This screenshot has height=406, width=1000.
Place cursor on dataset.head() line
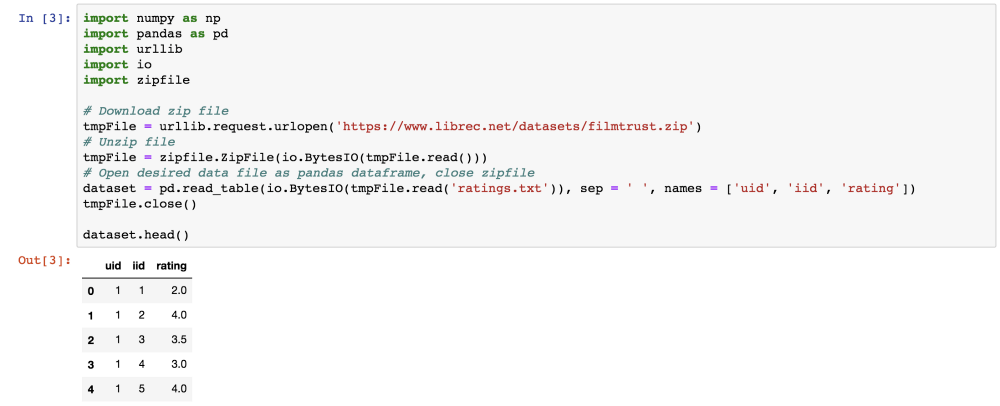click(136, 234)
